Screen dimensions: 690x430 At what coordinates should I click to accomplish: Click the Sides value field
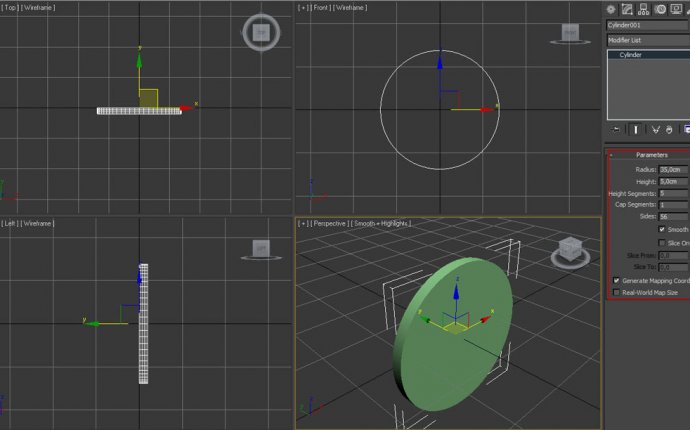673,217
